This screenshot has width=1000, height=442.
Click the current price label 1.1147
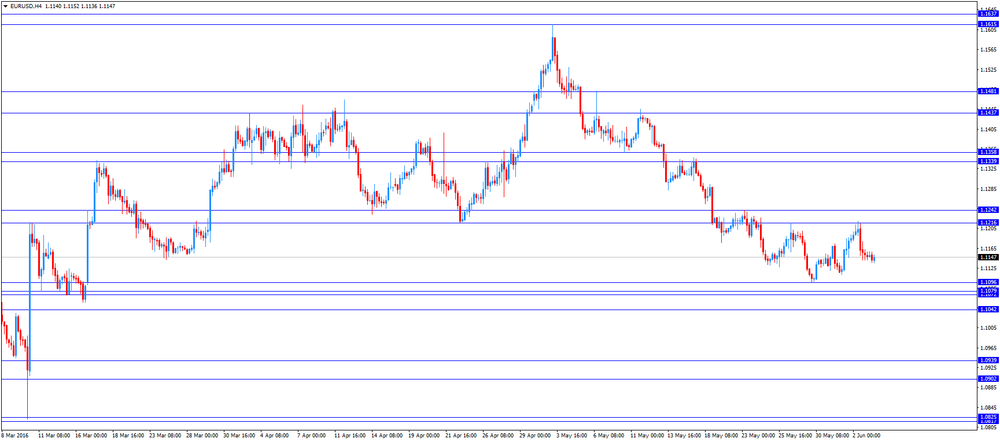coord(987,257)
